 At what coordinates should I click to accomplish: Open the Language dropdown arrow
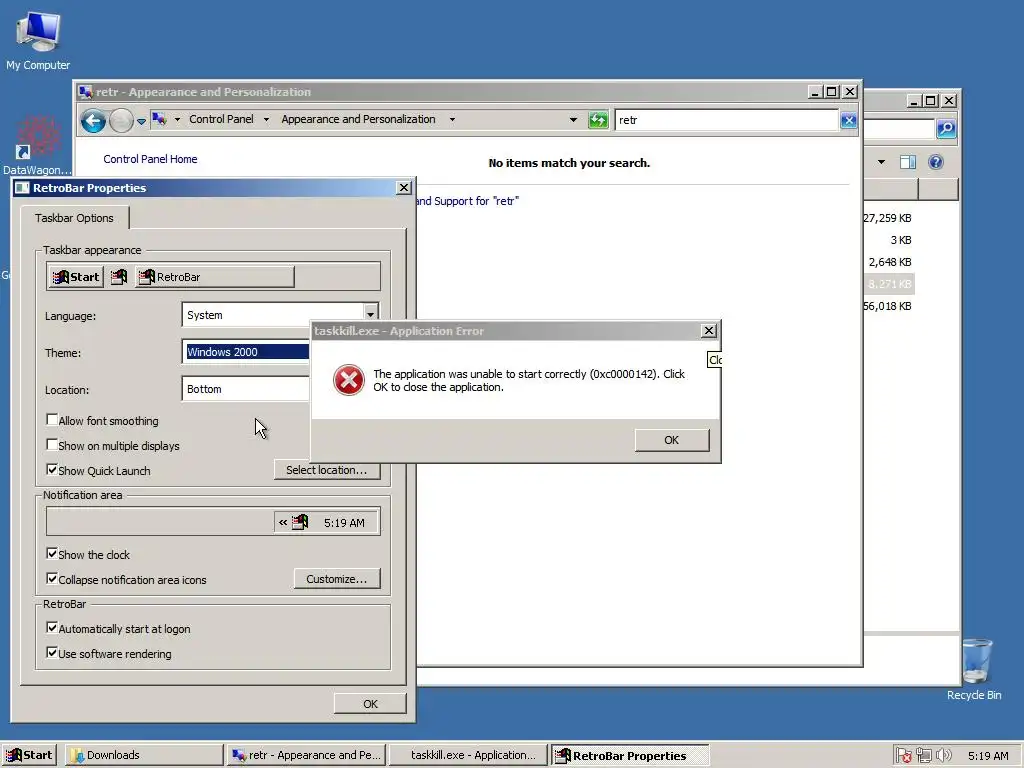370,315
